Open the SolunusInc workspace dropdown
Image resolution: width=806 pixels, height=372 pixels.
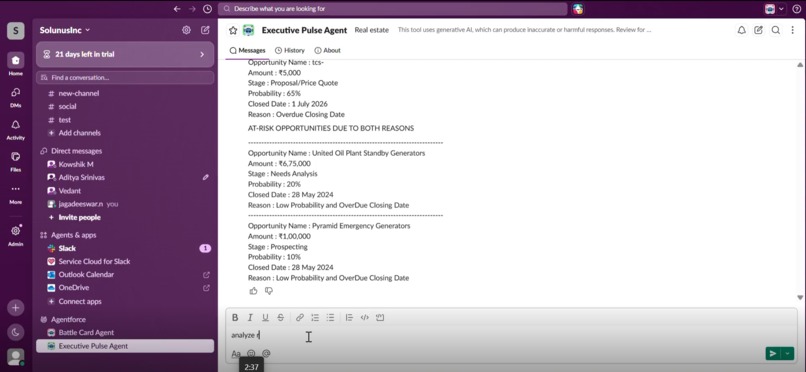click(65, 30)
